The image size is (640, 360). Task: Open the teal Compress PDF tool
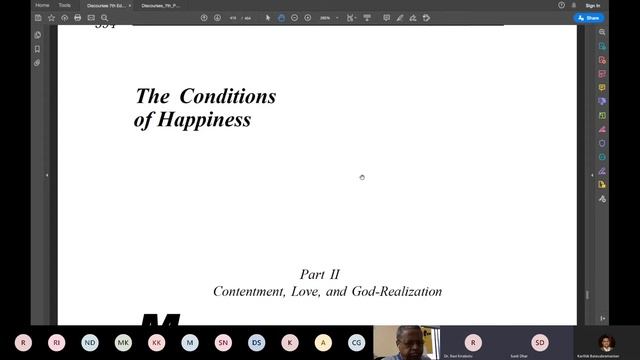click(602, 157)
